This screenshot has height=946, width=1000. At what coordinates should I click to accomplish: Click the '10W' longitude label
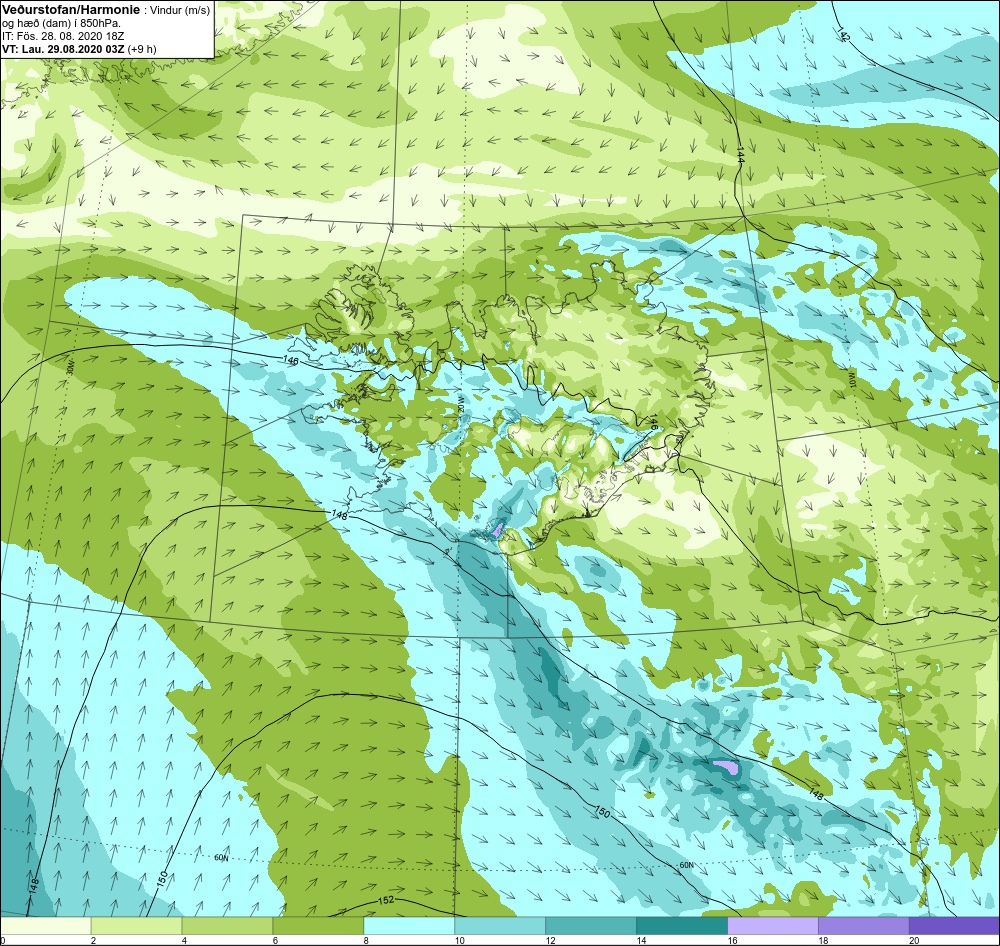coord(851,378)
